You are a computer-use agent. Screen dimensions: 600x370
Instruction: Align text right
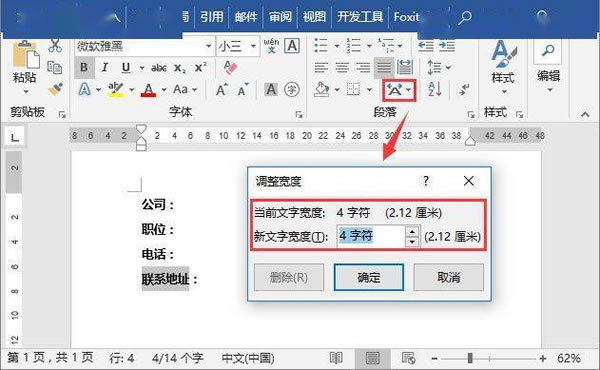pyautogui.click(x=363, y=68)
